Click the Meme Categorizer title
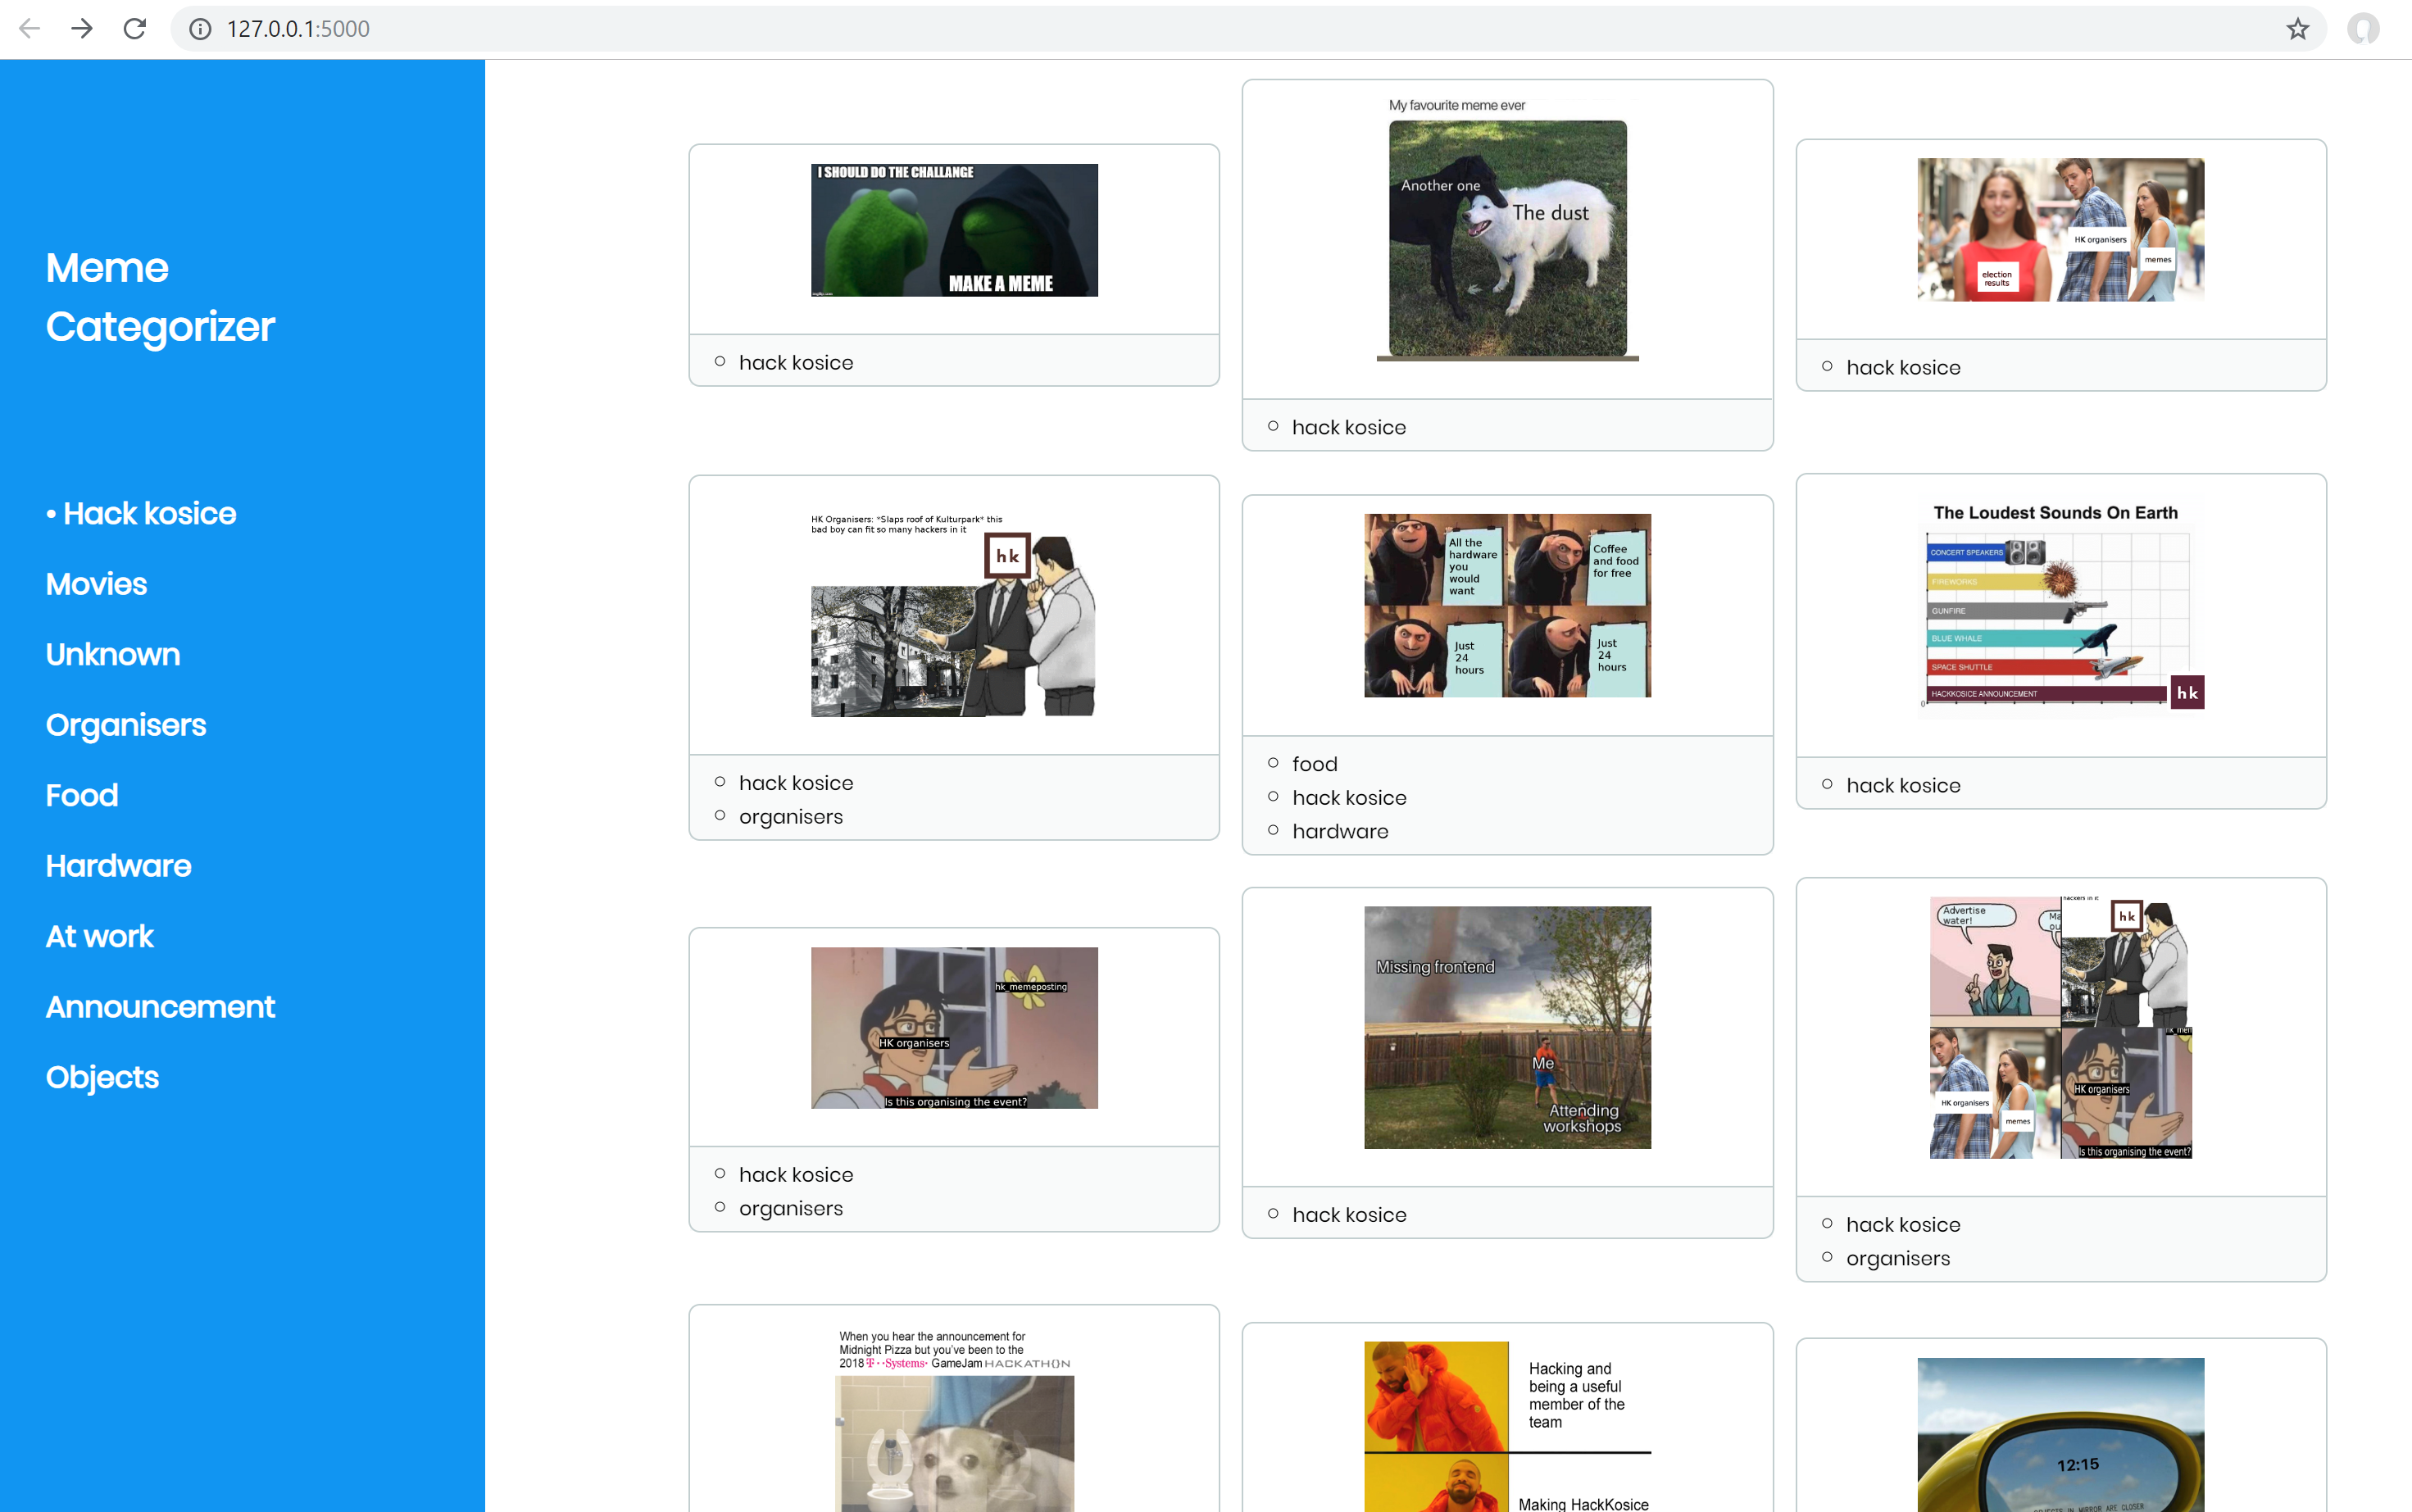This screenshot has height=1512, width=2412. 160,297
